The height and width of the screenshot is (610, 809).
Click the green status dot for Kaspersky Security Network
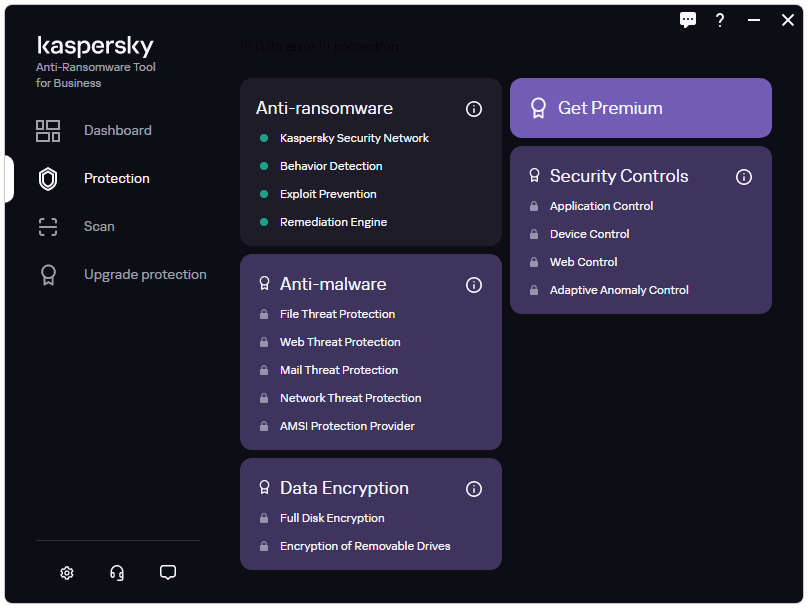click(264, 138)
